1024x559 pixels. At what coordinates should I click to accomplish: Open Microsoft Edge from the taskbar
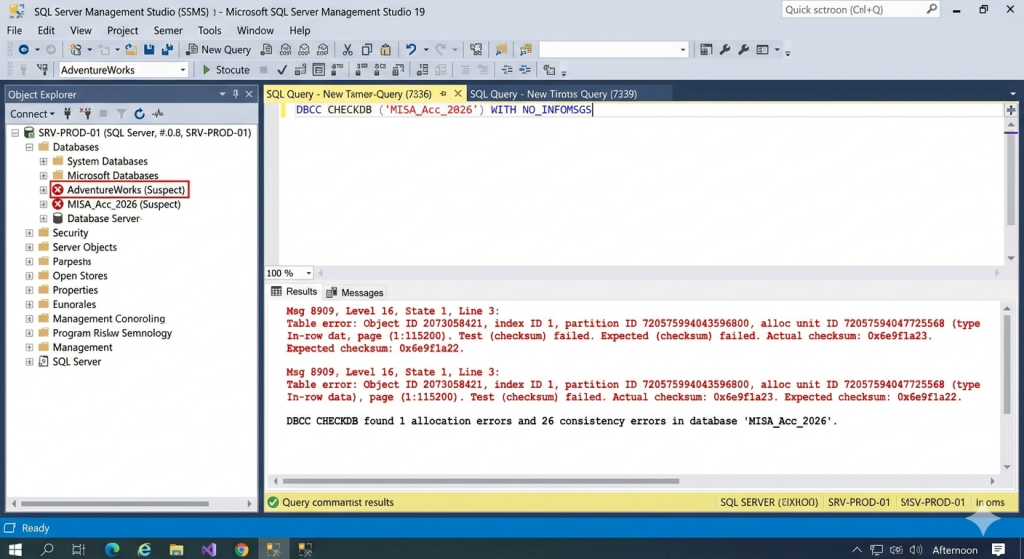(112, 549)
